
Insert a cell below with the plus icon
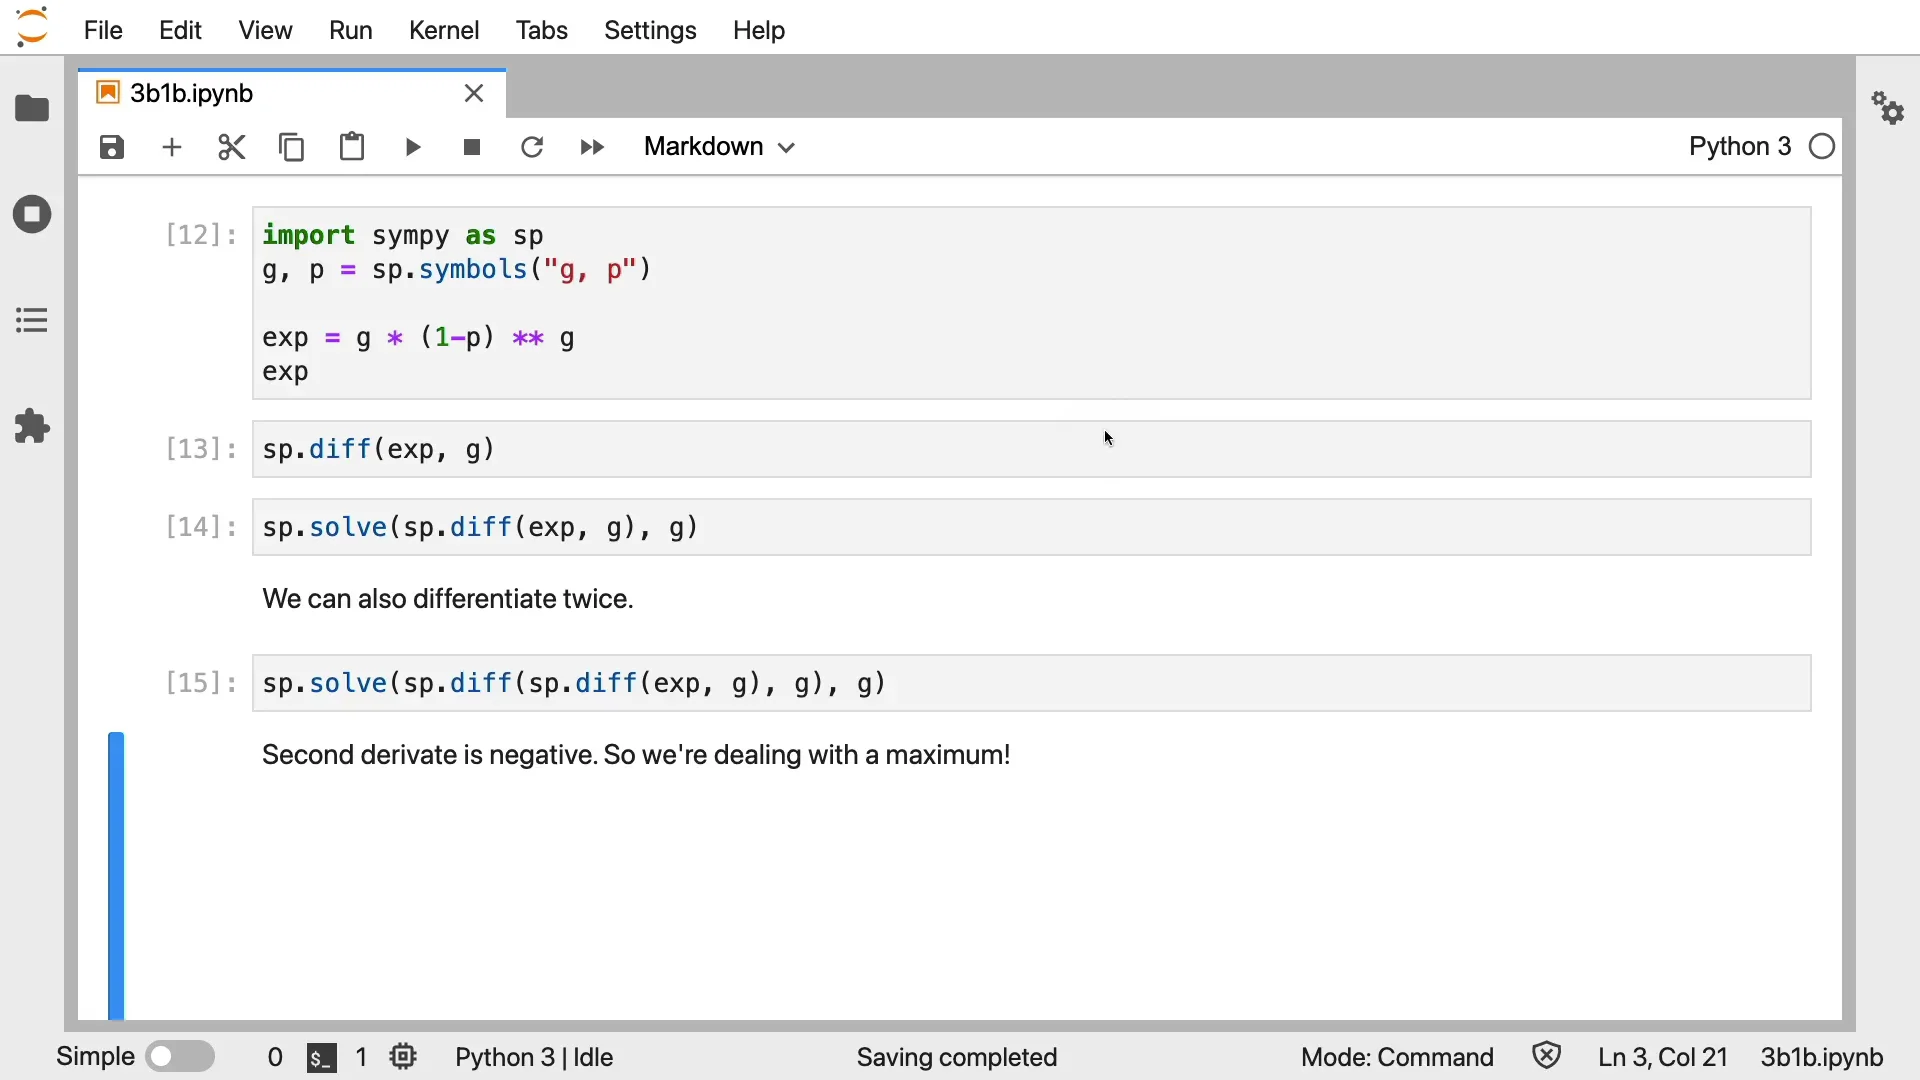172,148
